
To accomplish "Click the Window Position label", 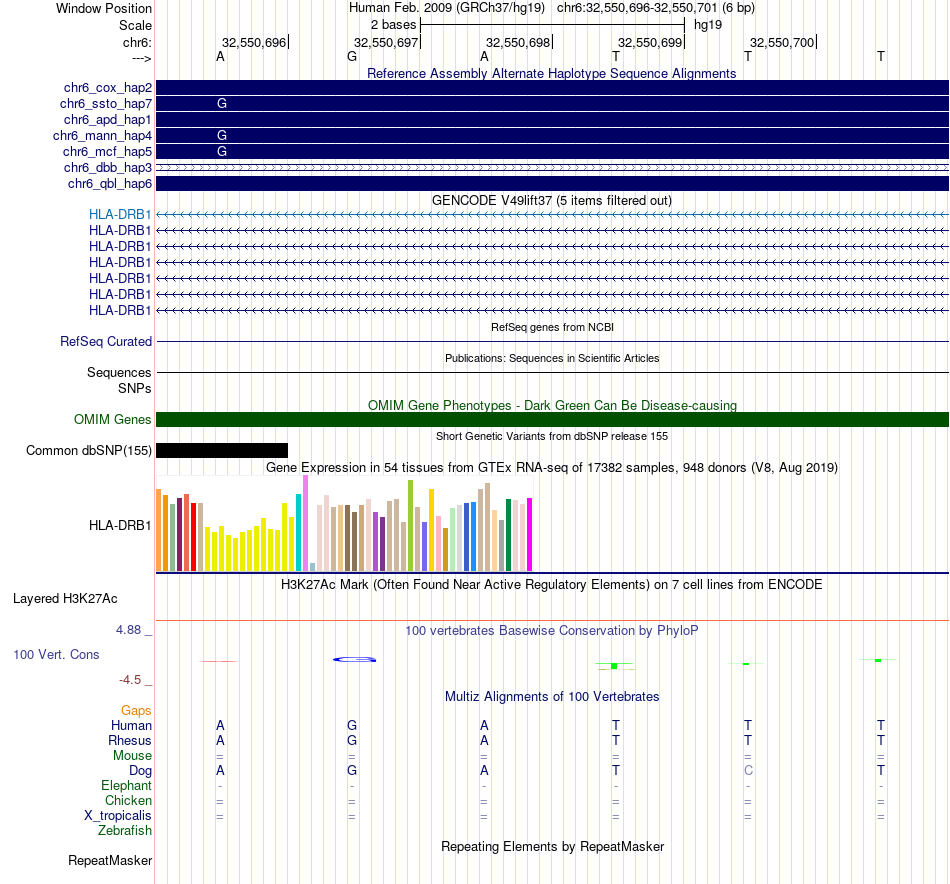I will tap(104, 8).
